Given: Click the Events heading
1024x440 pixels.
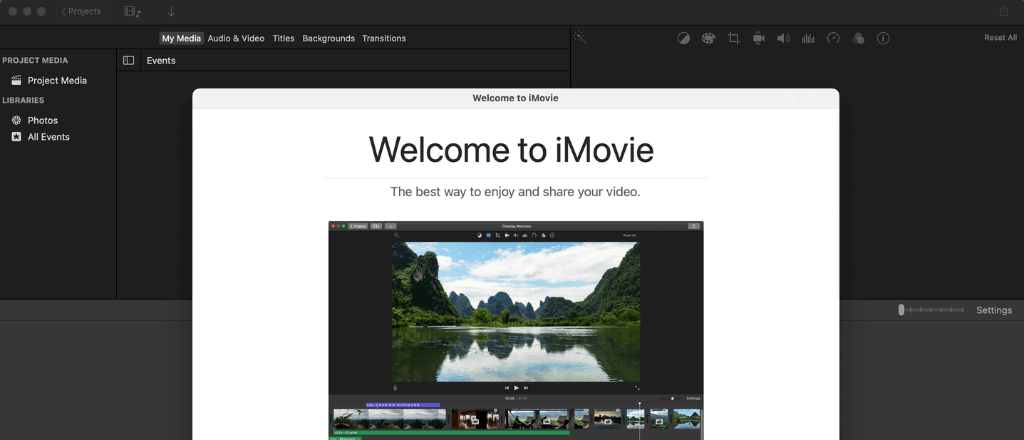Looking at the screenshot, I should click(161, 61).
